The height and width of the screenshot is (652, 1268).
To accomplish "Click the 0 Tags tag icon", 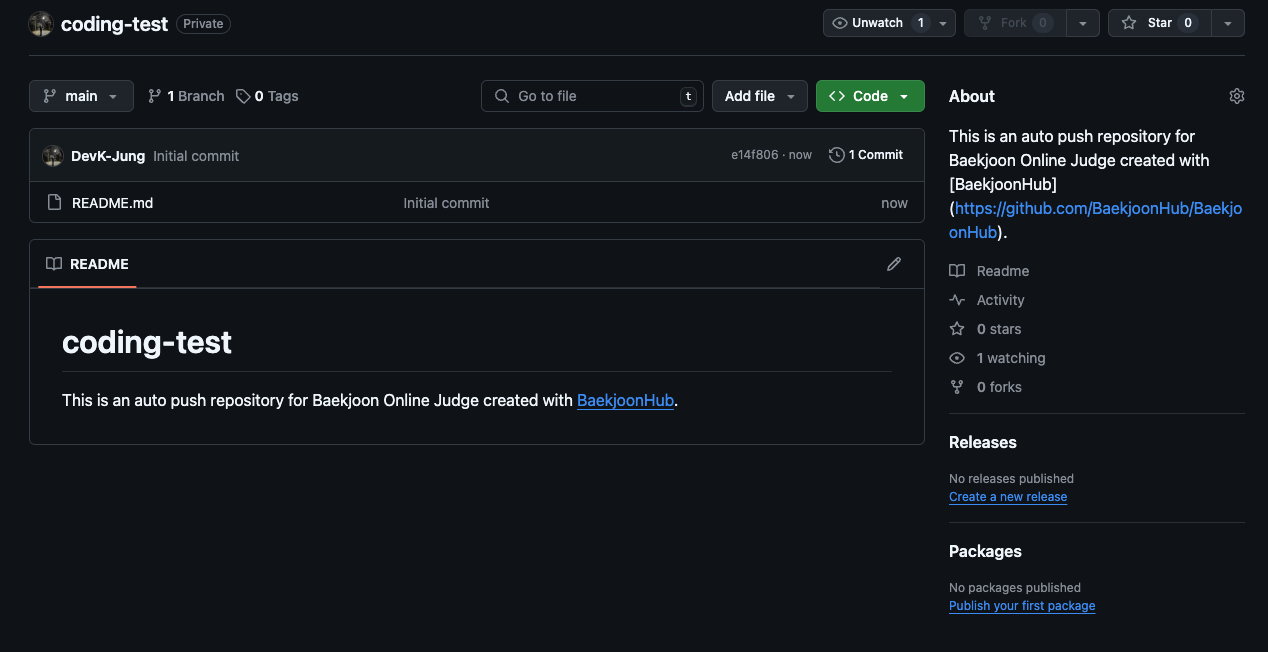I will pyautogui.click(x=243, y=96).
